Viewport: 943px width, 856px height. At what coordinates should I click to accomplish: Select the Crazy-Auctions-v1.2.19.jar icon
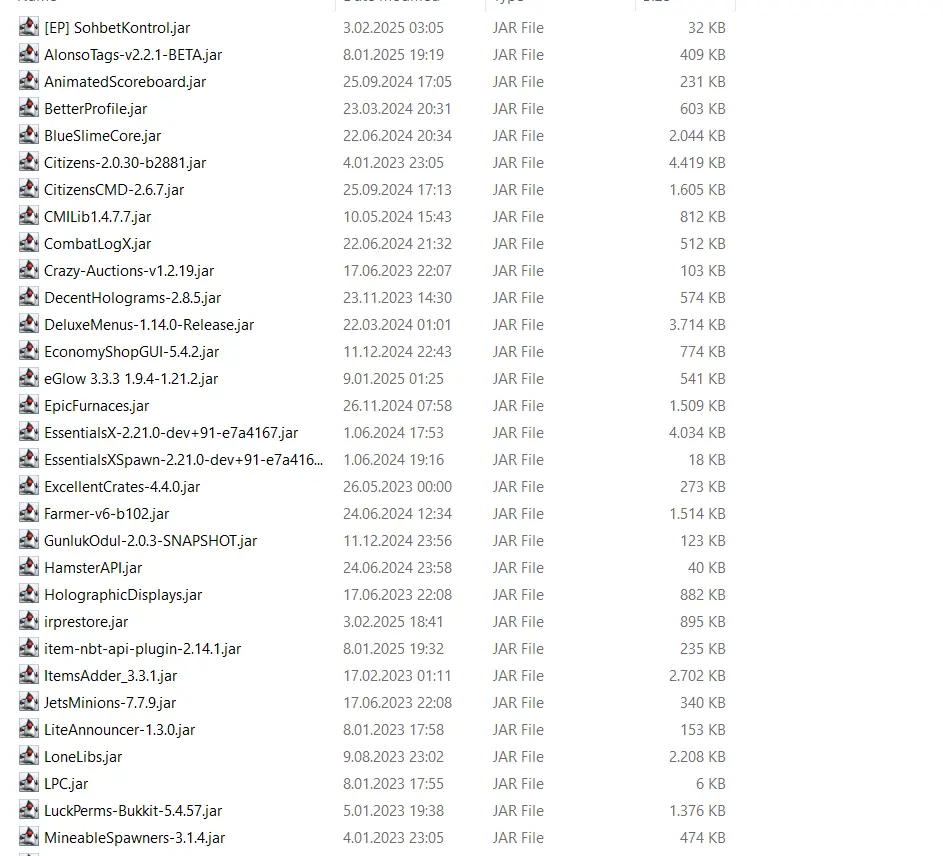(x=29, y=271)
